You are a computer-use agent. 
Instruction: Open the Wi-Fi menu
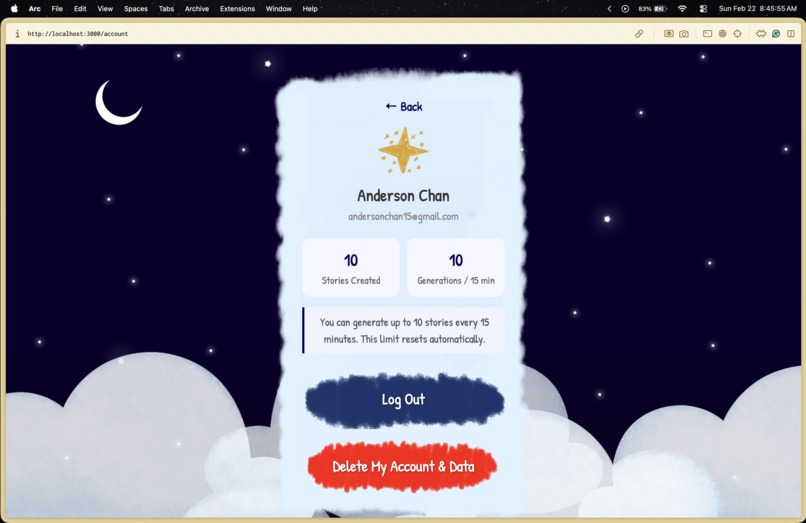coord(682,9)
